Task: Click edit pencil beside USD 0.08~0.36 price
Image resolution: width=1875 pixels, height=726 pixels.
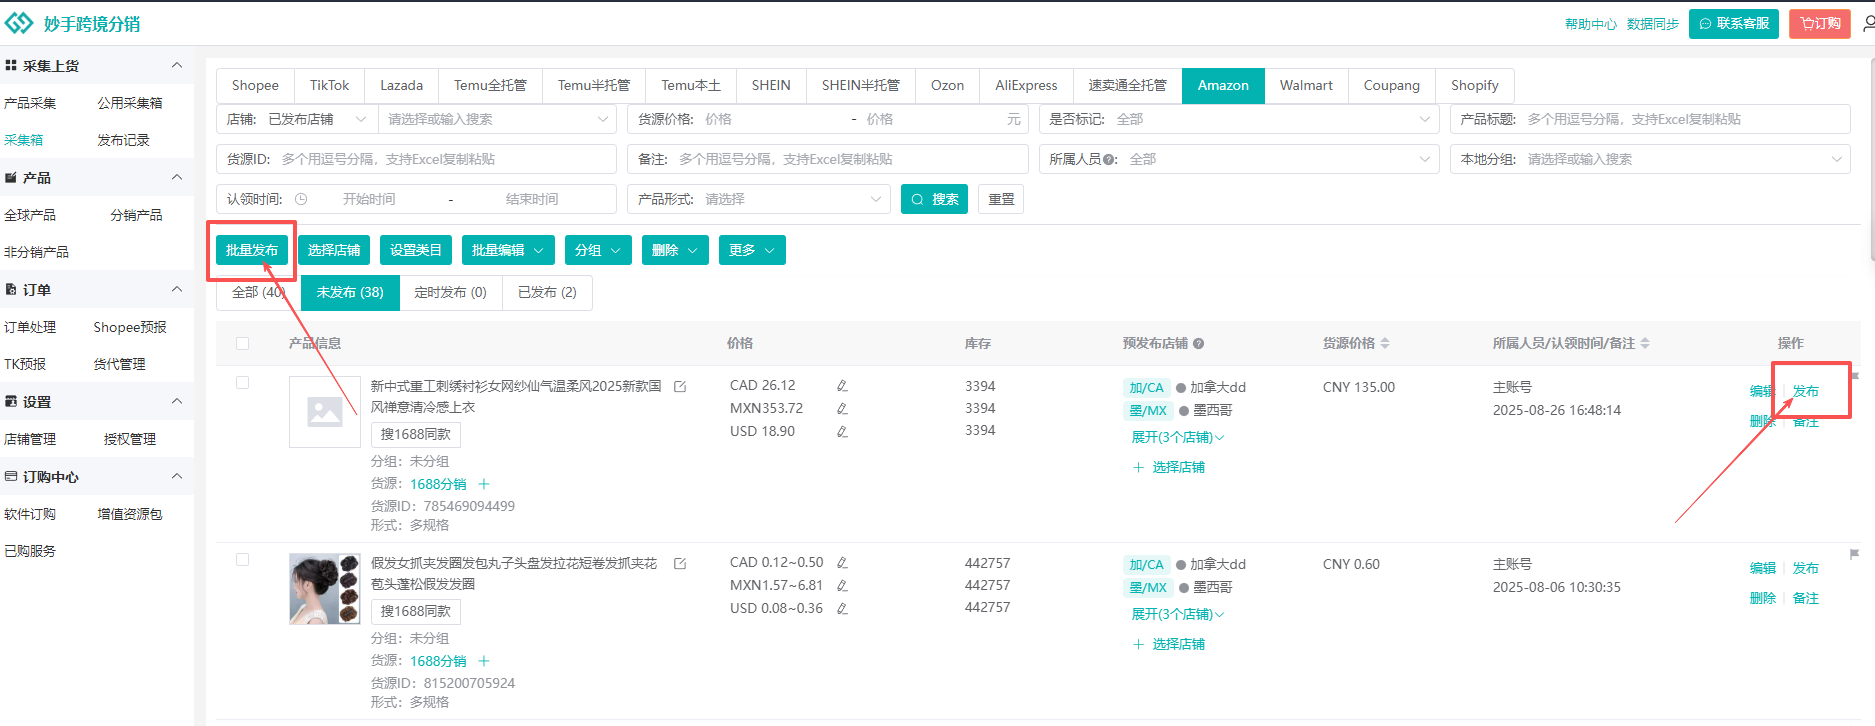Action: click(x=842, y=608)
